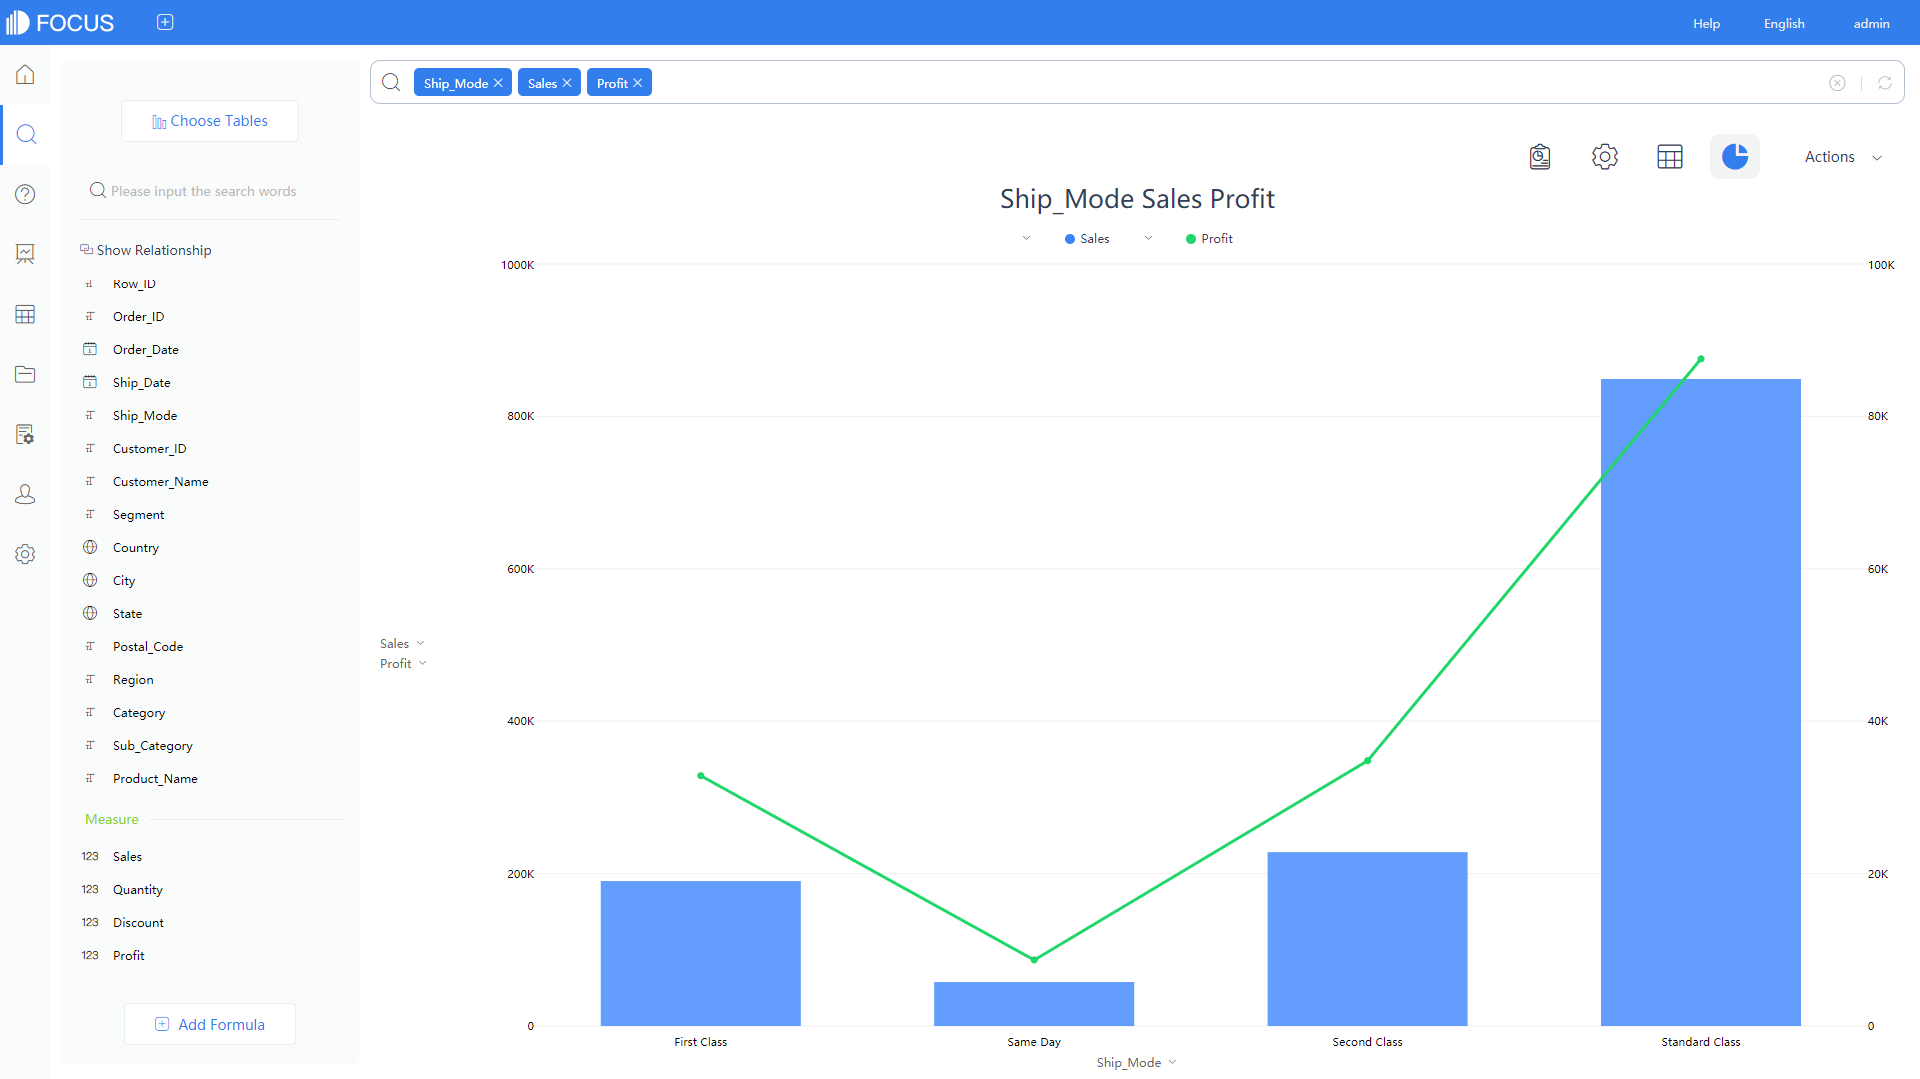This screenshot has width=1920, height=1079.
Task: Open the chevron before the Sales legend
Action: 1026,239
